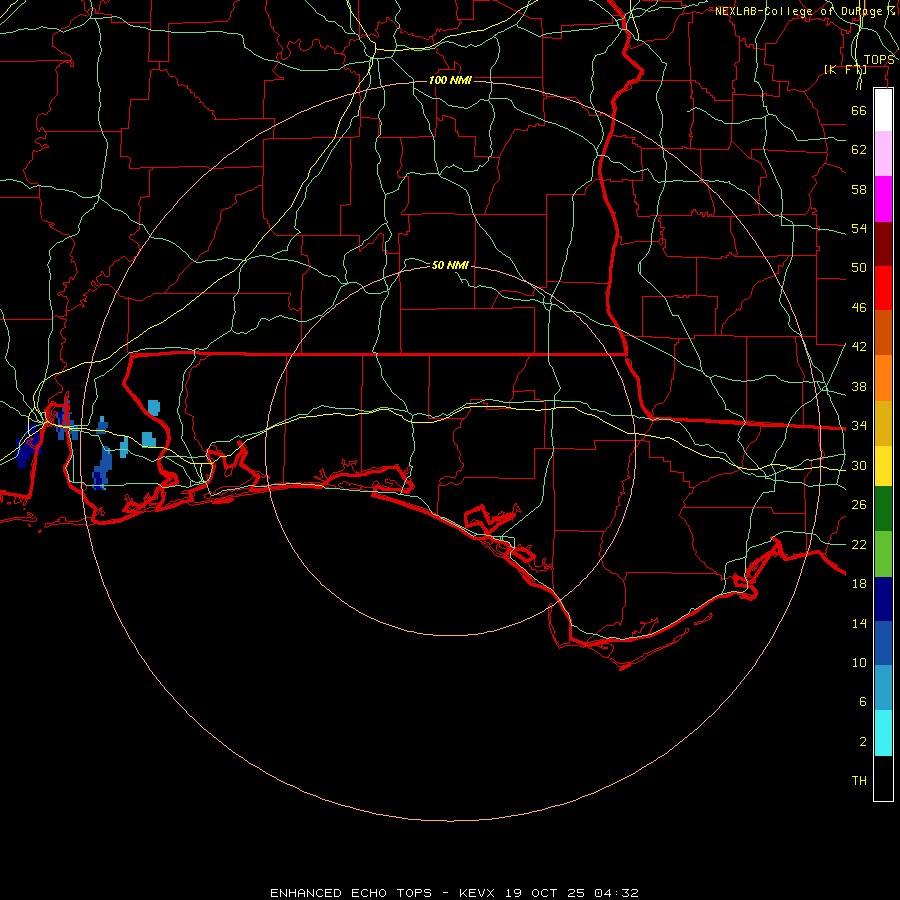This screenshot has width=900, height=900.
Task: Click the dark green legend swatch
Action: point(883,509)
